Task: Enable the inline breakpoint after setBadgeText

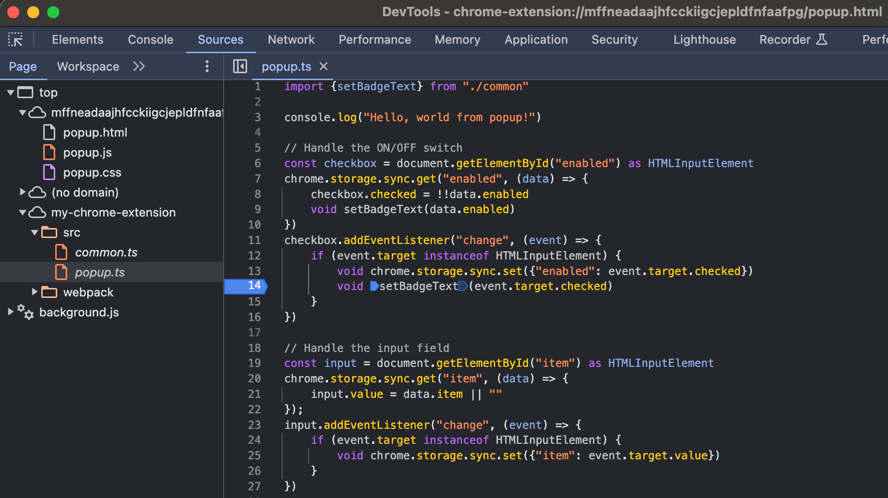Action: coord(463,286)
